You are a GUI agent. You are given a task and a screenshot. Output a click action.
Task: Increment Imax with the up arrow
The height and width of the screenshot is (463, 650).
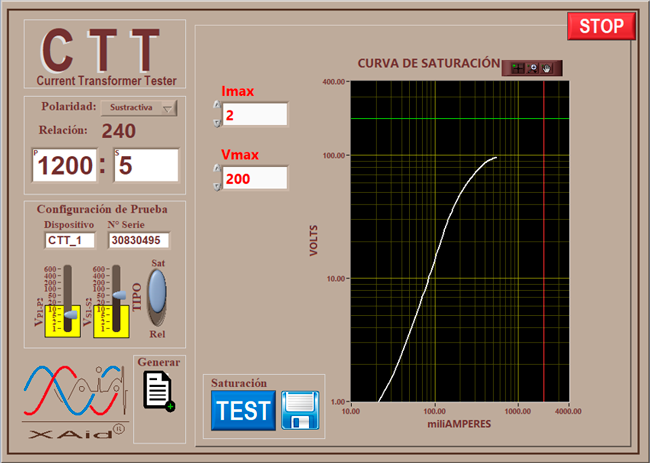click(x=217, y=105)
